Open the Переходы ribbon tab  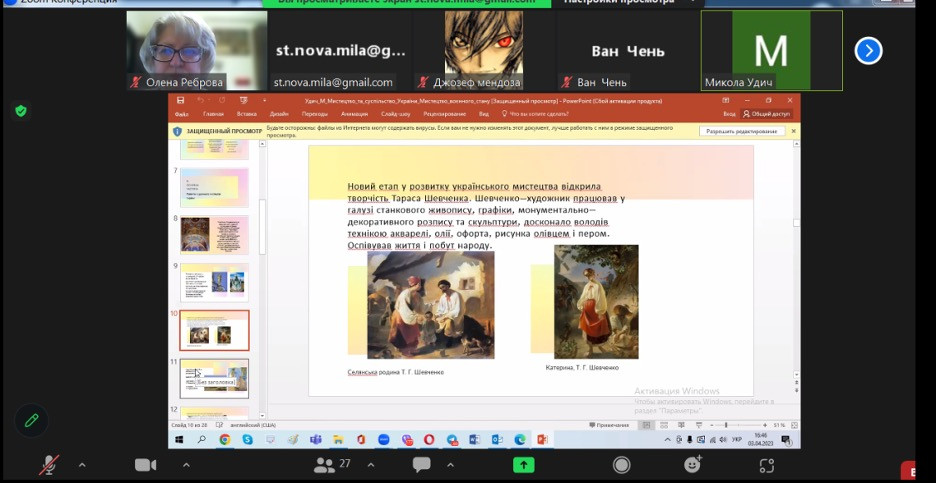(x=315, y=114)
